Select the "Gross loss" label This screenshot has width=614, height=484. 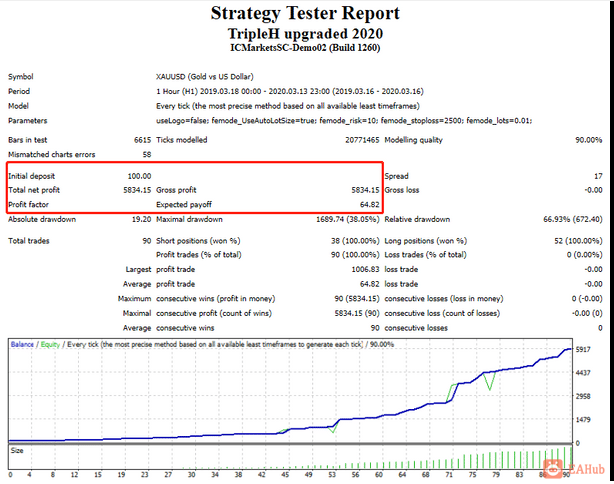pos(402,190)
